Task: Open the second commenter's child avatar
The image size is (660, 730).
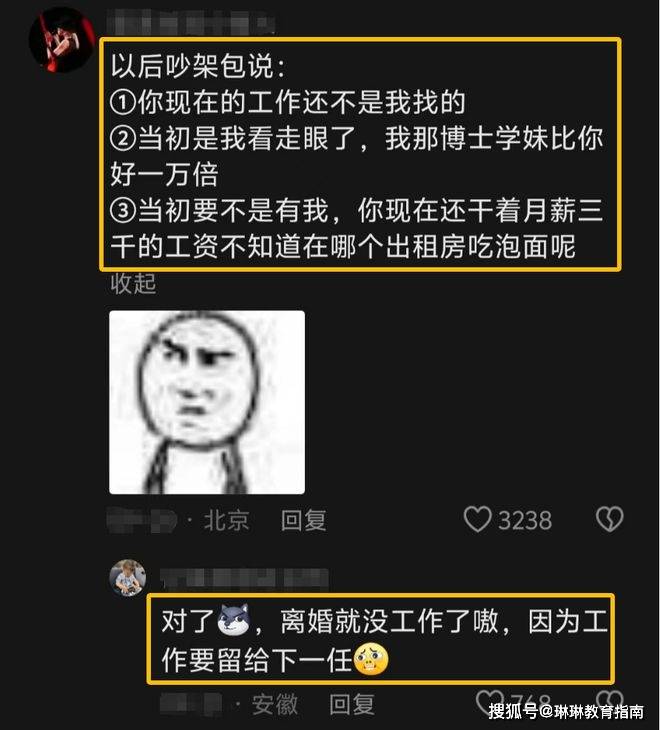Action: 128,578
